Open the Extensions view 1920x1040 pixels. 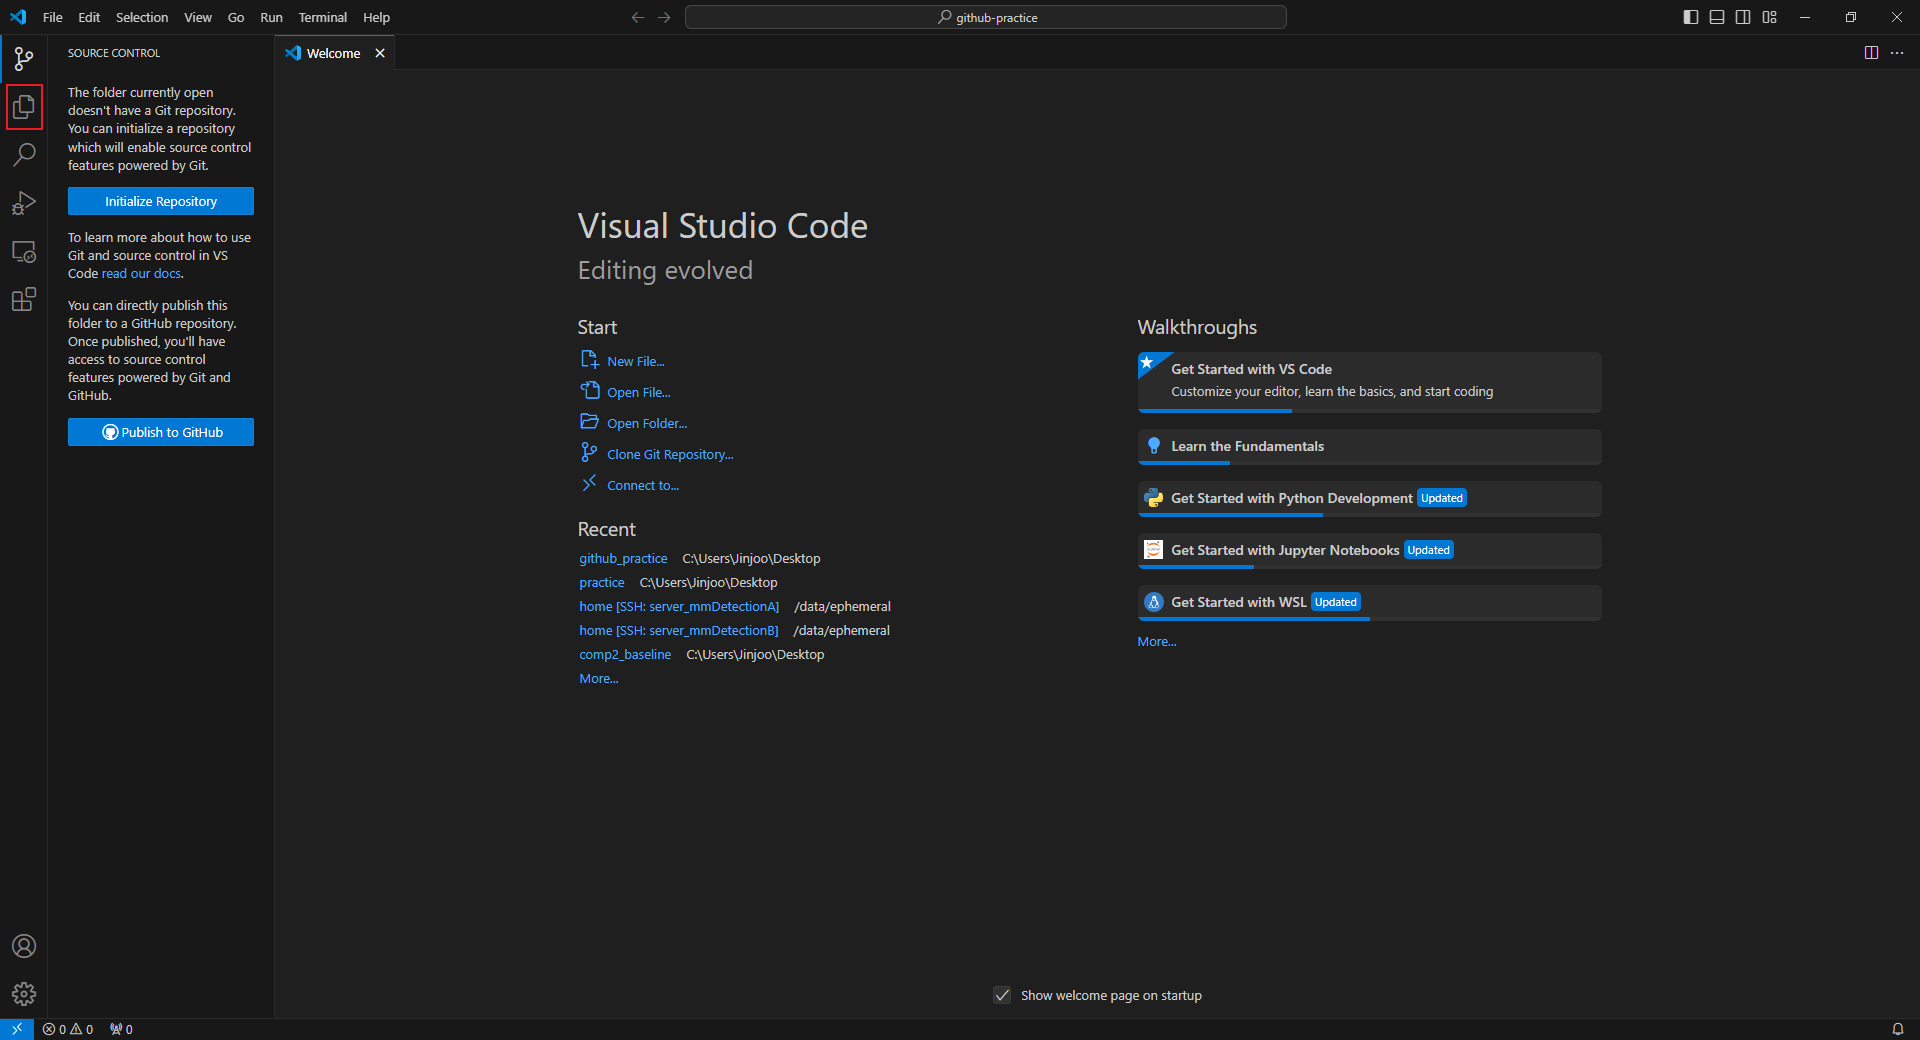[x=24, y=299]
